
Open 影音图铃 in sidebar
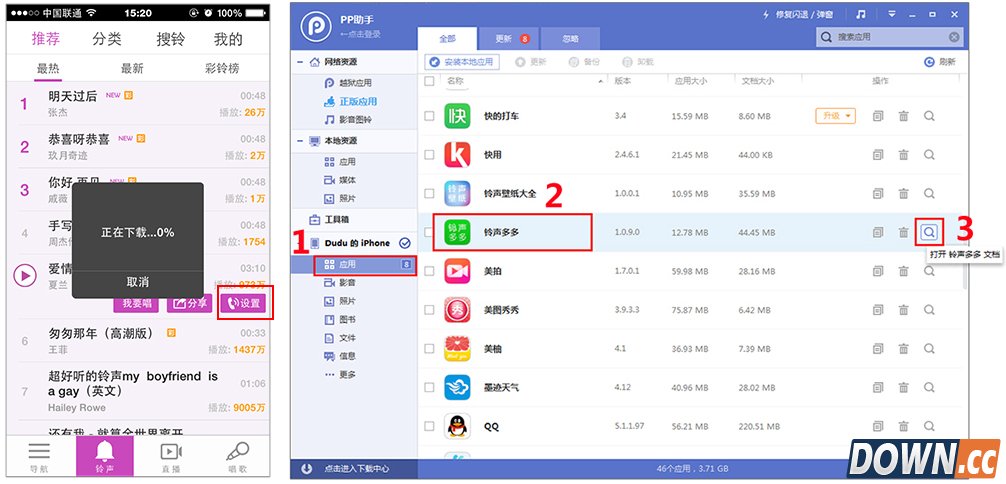tap(348, 120)
